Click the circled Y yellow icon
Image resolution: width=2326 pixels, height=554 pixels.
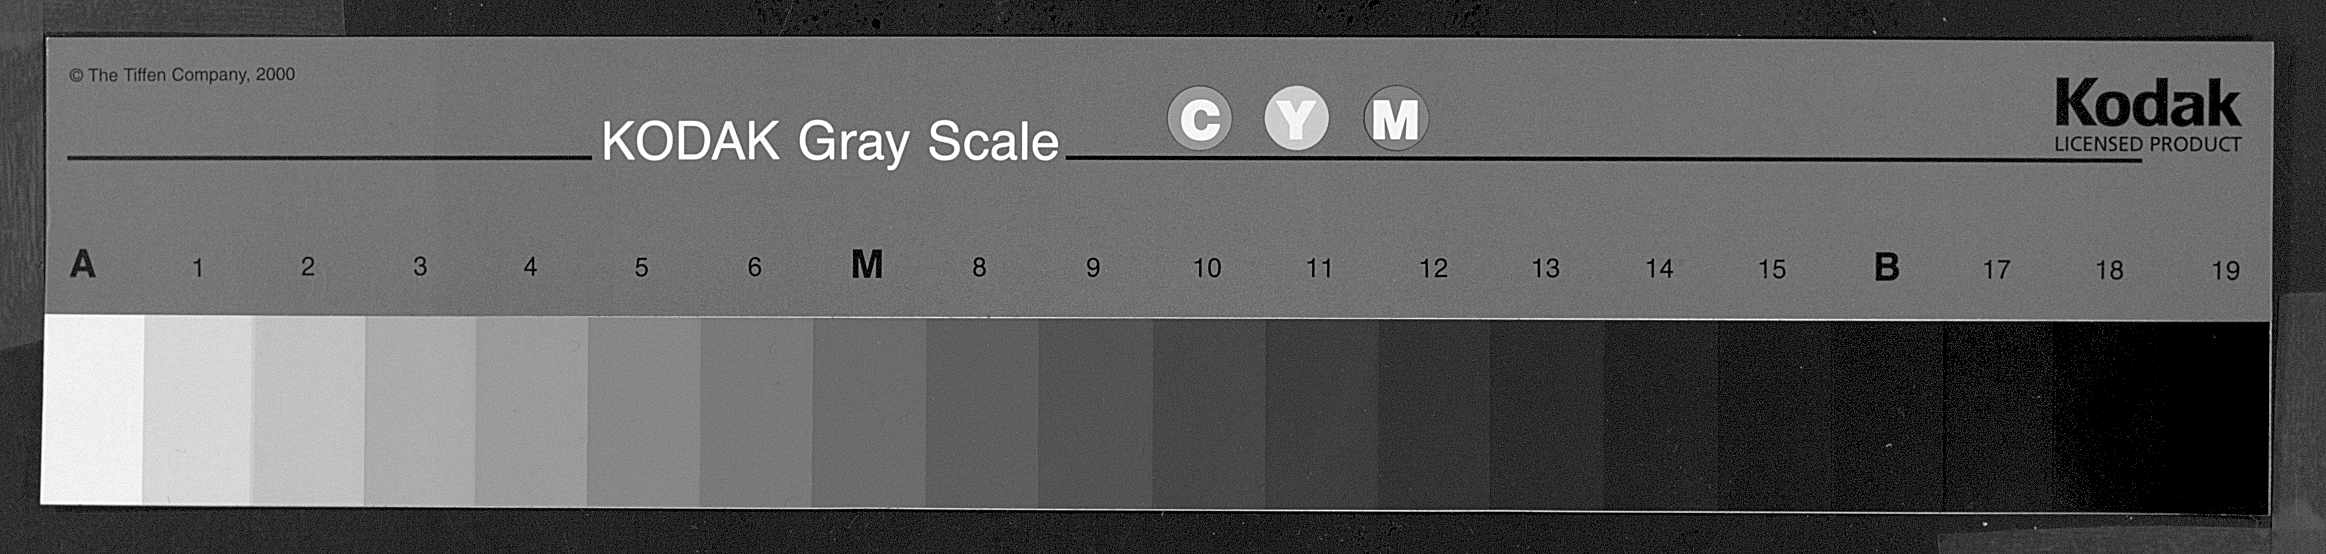point(1296,119)
